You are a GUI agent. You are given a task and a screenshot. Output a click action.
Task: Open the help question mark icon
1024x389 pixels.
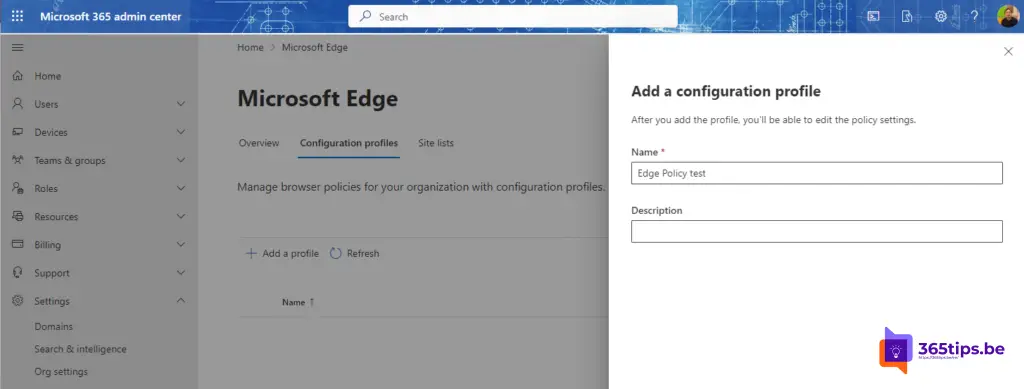[974, 16]
